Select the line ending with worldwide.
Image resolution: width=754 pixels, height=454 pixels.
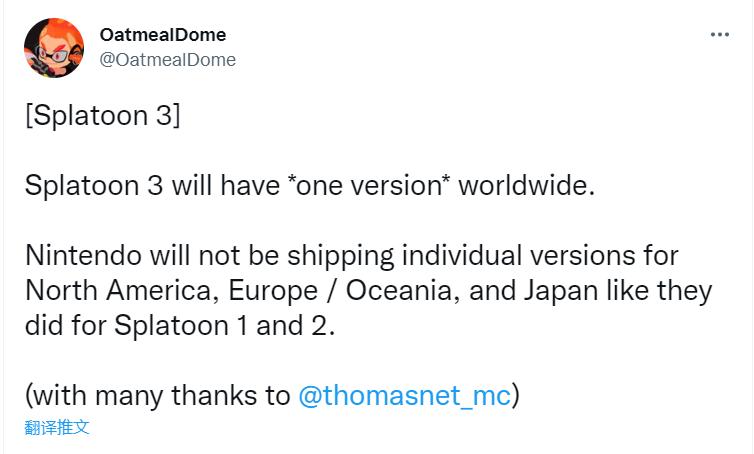[x=310, y=186]
